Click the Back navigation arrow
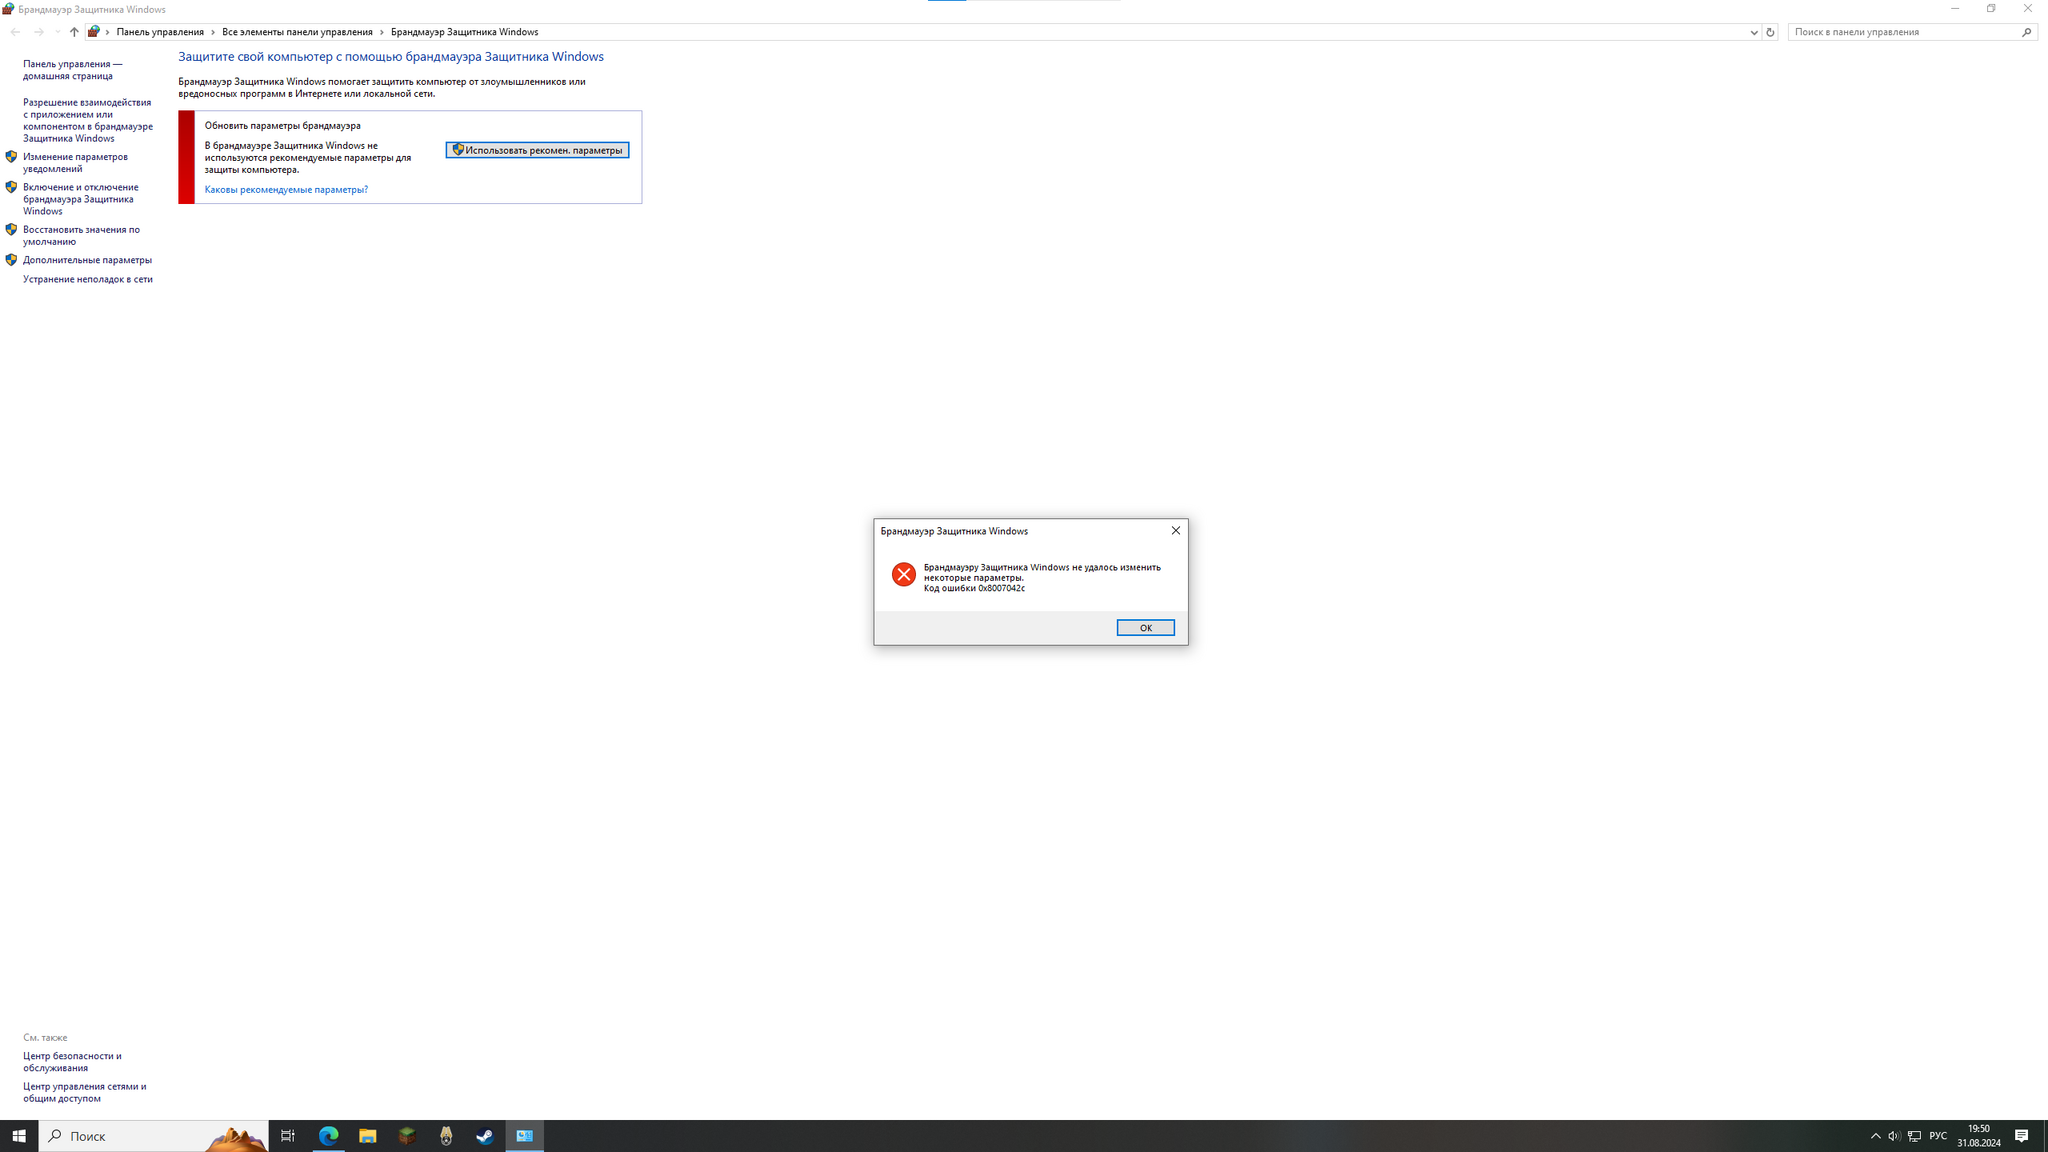 click(15, 32)
